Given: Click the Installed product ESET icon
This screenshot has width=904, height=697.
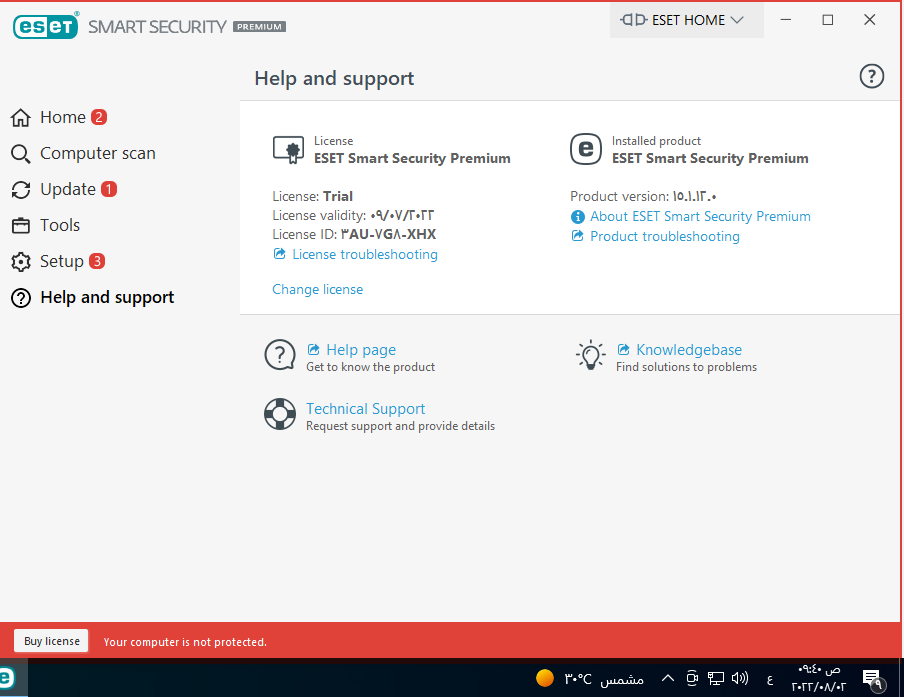Looking at the screenshot, I should point(586,149).
